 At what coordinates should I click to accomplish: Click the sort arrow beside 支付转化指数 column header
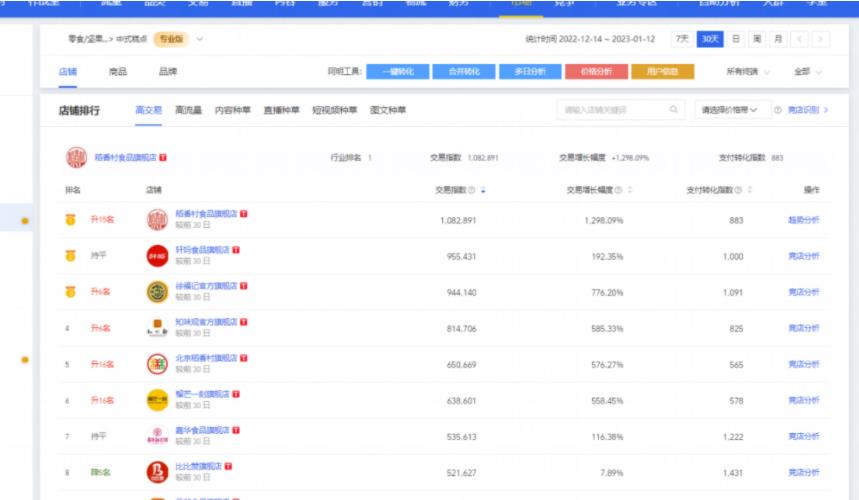(749, 190)
